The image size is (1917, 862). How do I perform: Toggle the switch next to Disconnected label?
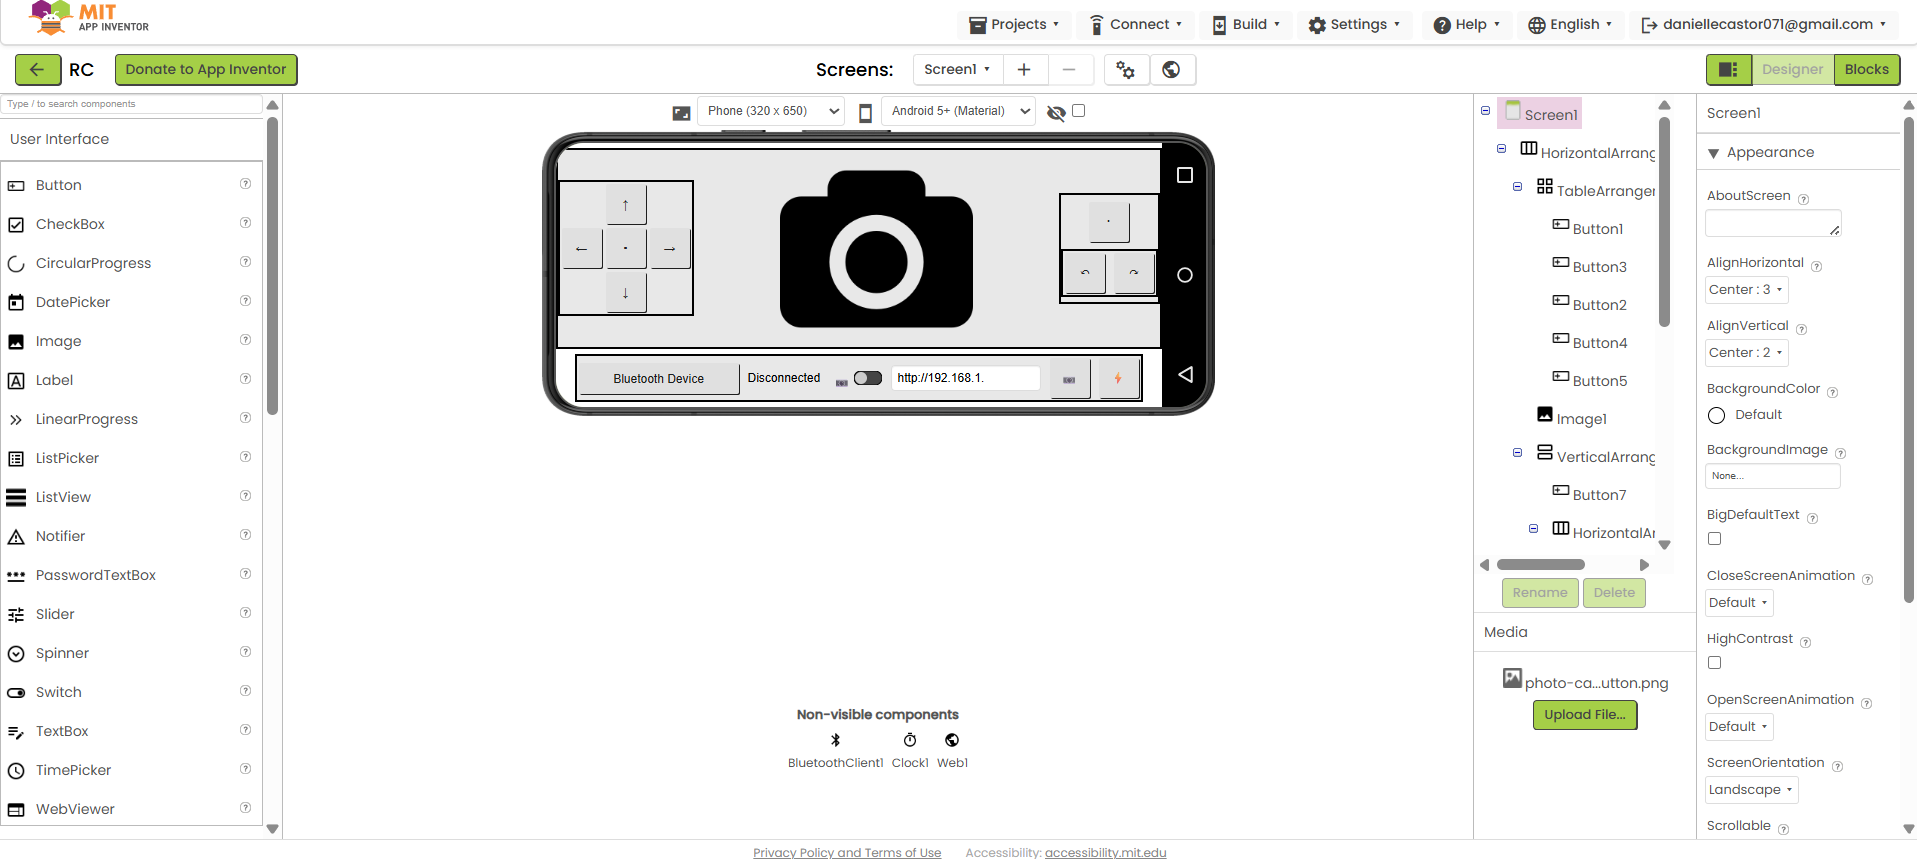[868, 378]
